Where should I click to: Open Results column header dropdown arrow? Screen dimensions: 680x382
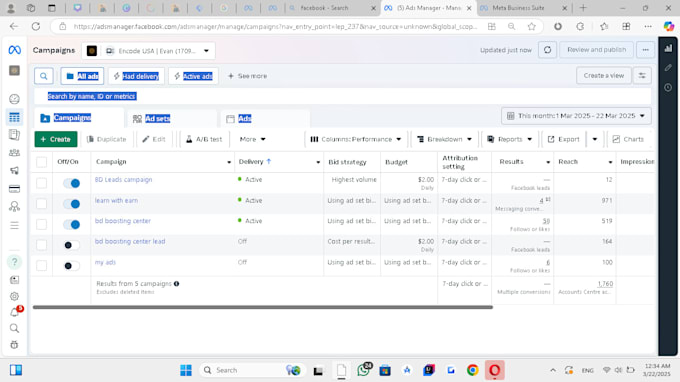click(548, 162)
